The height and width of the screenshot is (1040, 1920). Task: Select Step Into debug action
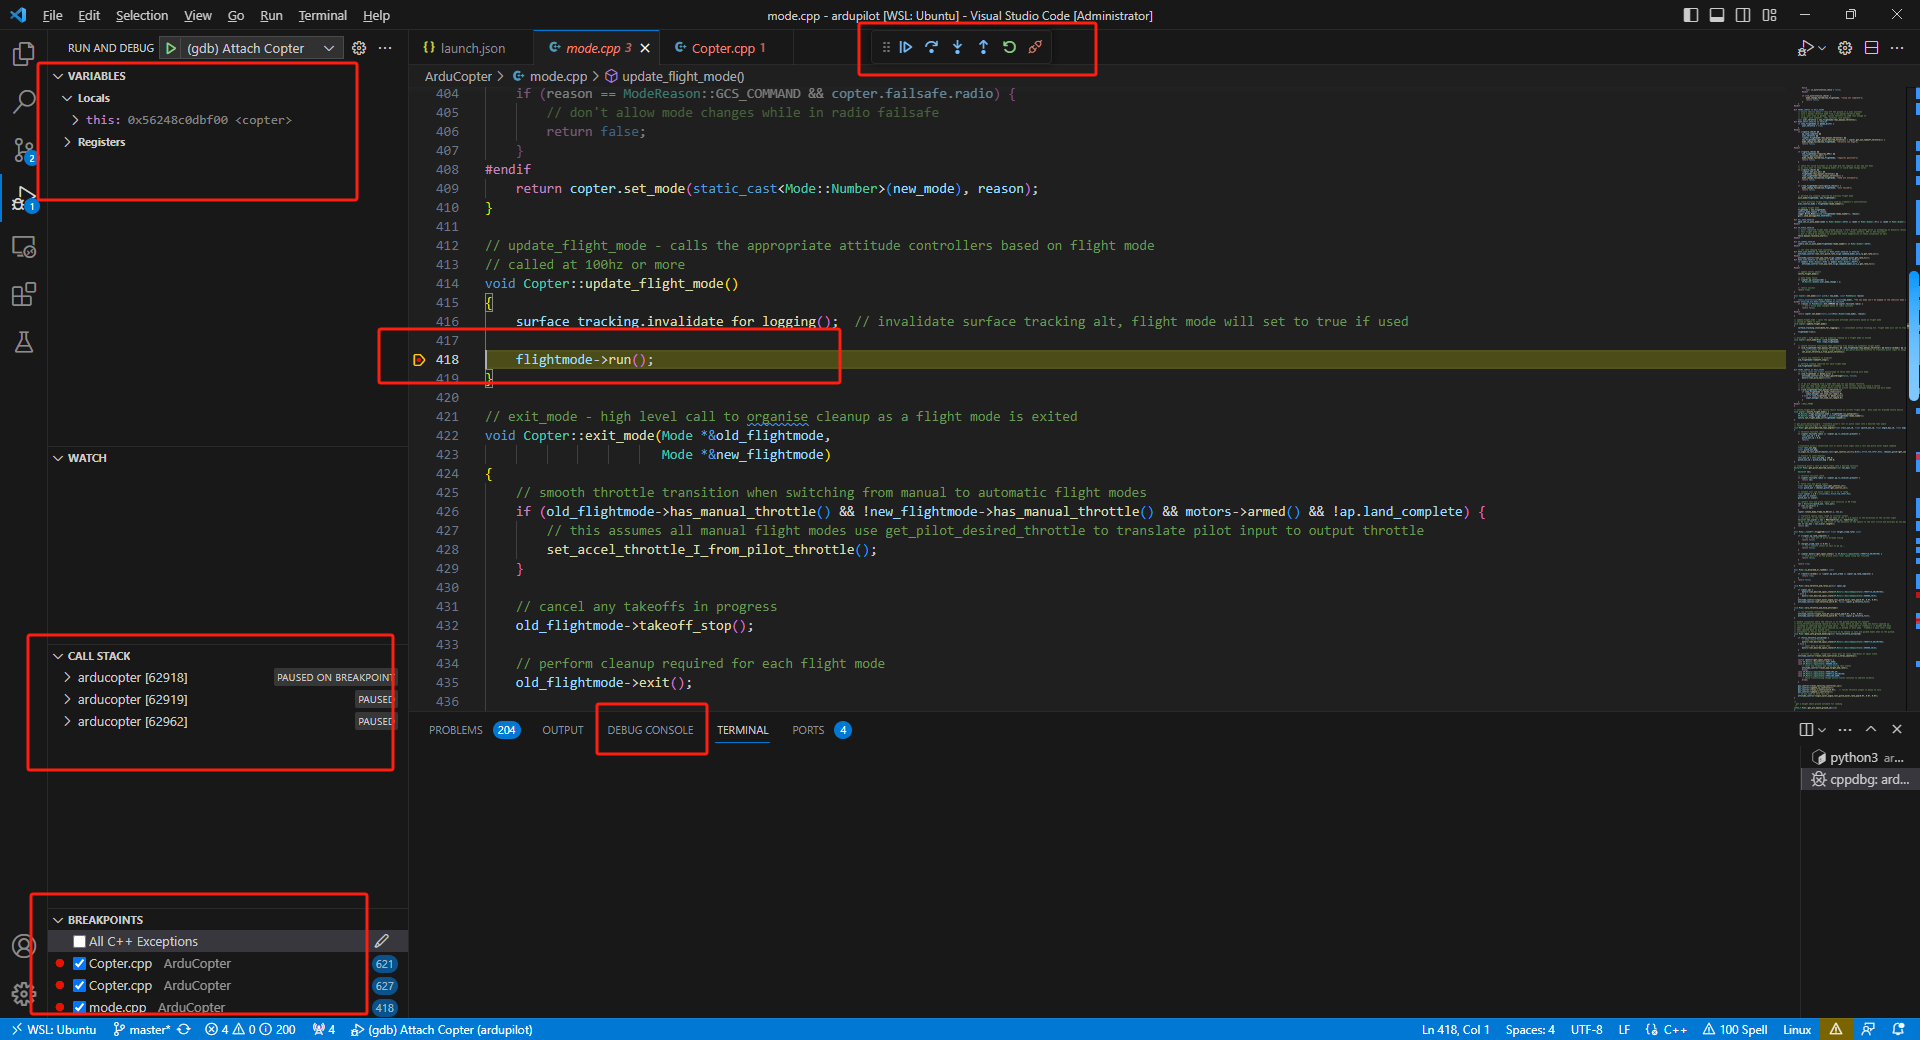(957, 47)
